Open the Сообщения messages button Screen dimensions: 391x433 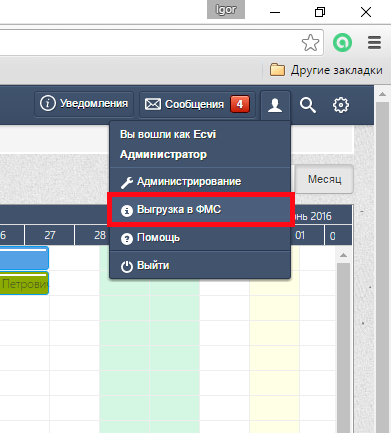tap(197, 104)
